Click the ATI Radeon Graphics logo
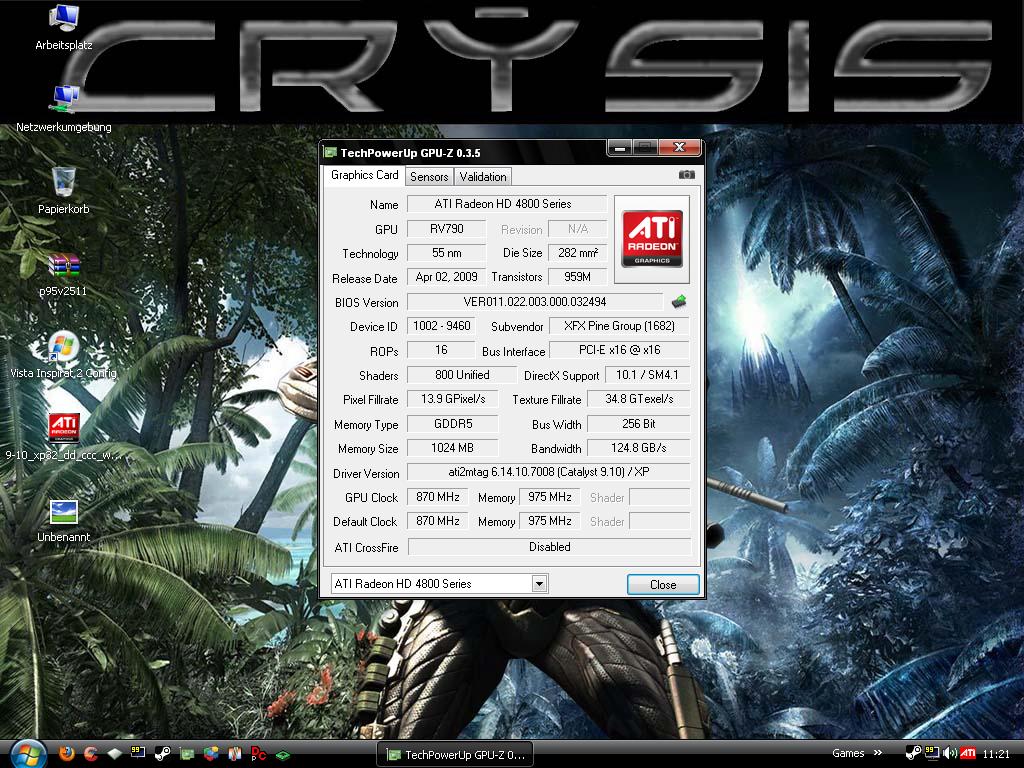This screenshot has height=768, width=1024. [x=652, y=239]
